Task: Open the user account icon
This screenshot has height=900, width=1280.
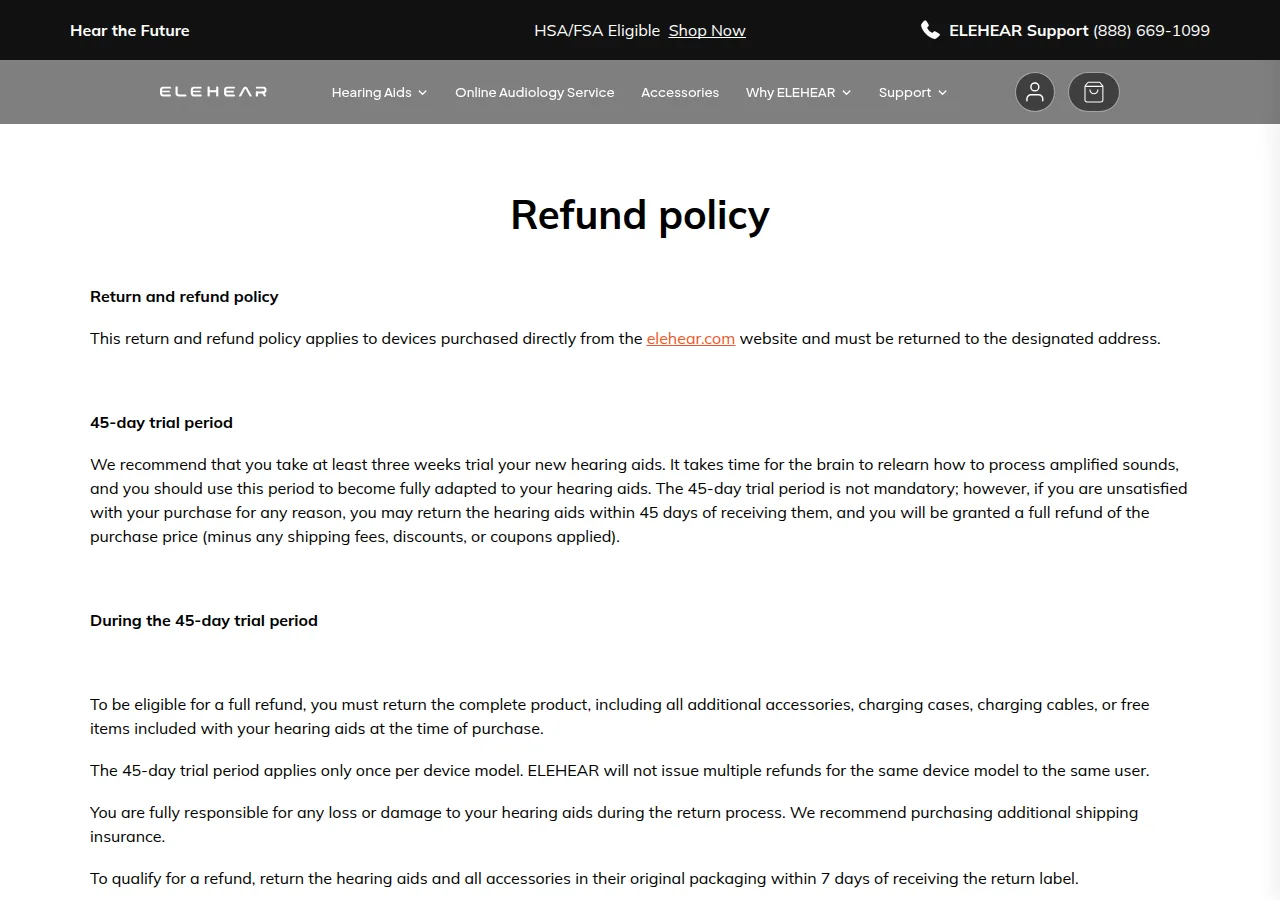Action: click(x=1034, y=92)
